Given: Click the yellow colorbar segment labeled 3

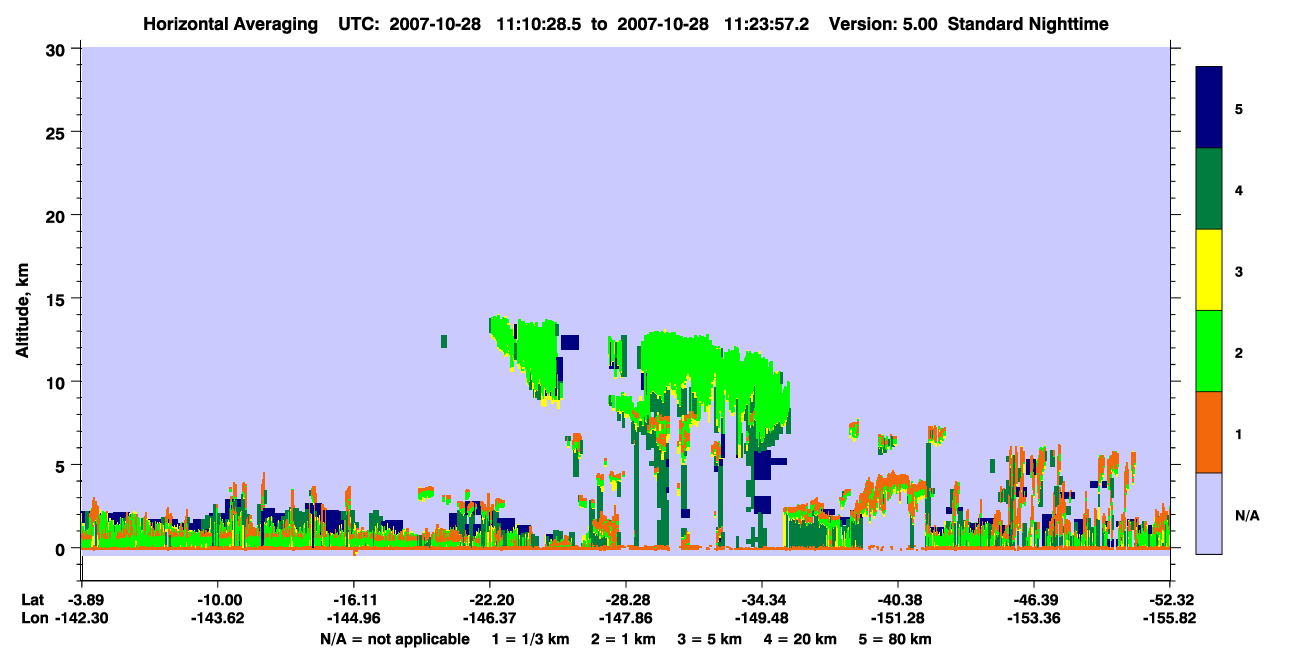Looking at the screenshot, I should [1209, 270].
